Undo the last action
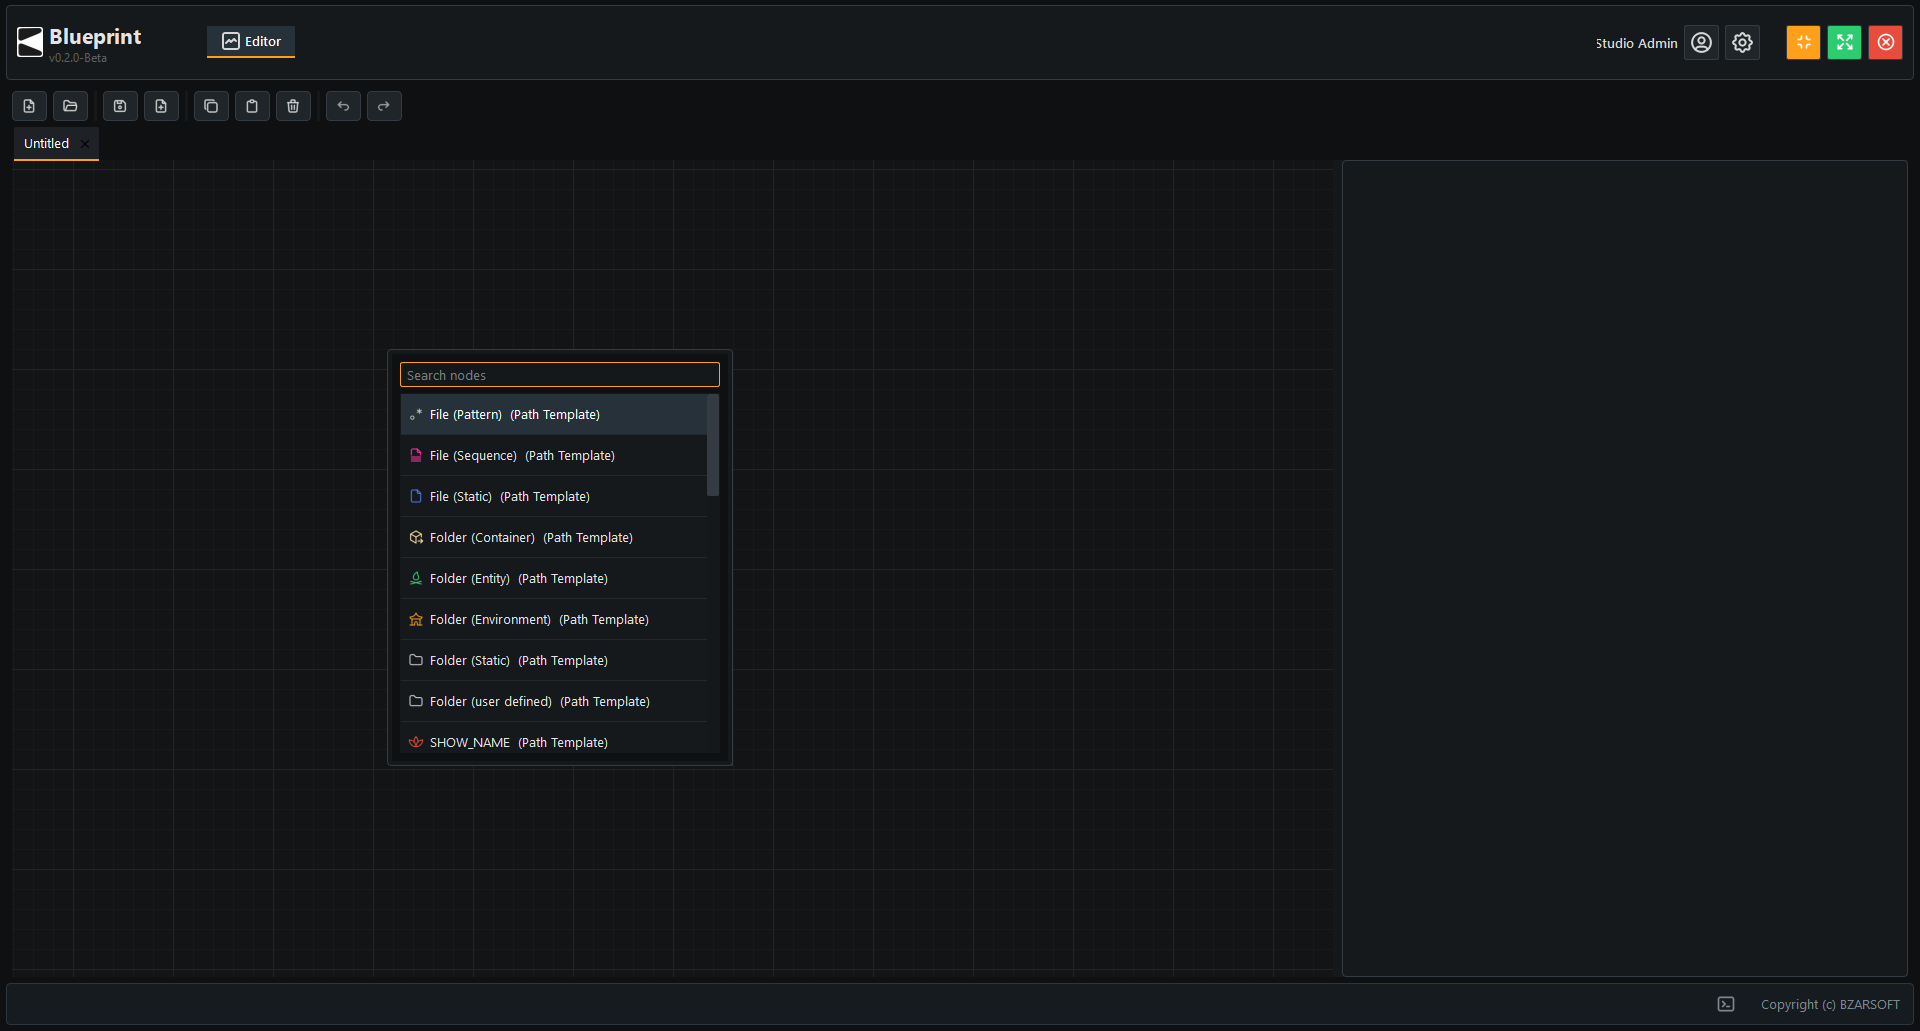 (x=343, y=106)
